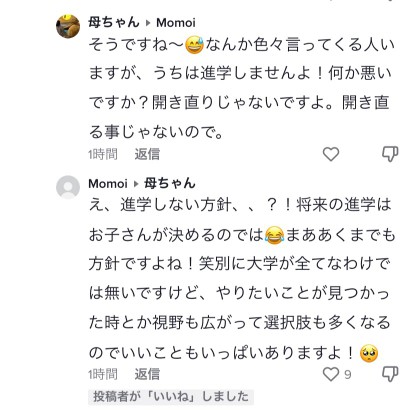Tap 返信 under 母ちゃん's comment
Image resolution: width=414 pixels, height=411 pixels.
click(147, 154)
